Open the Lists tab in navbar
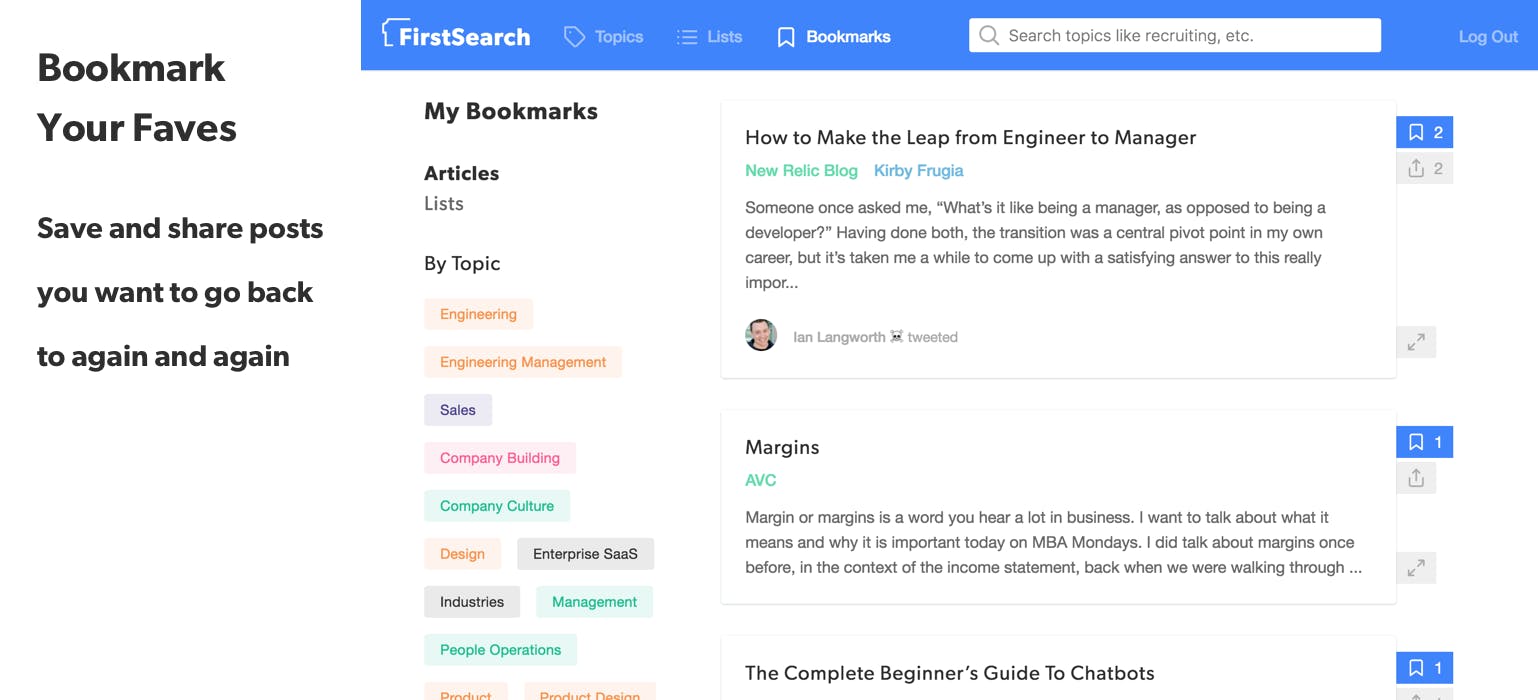1538x700 pixels. pyautogui.click(x=709, y=37)
